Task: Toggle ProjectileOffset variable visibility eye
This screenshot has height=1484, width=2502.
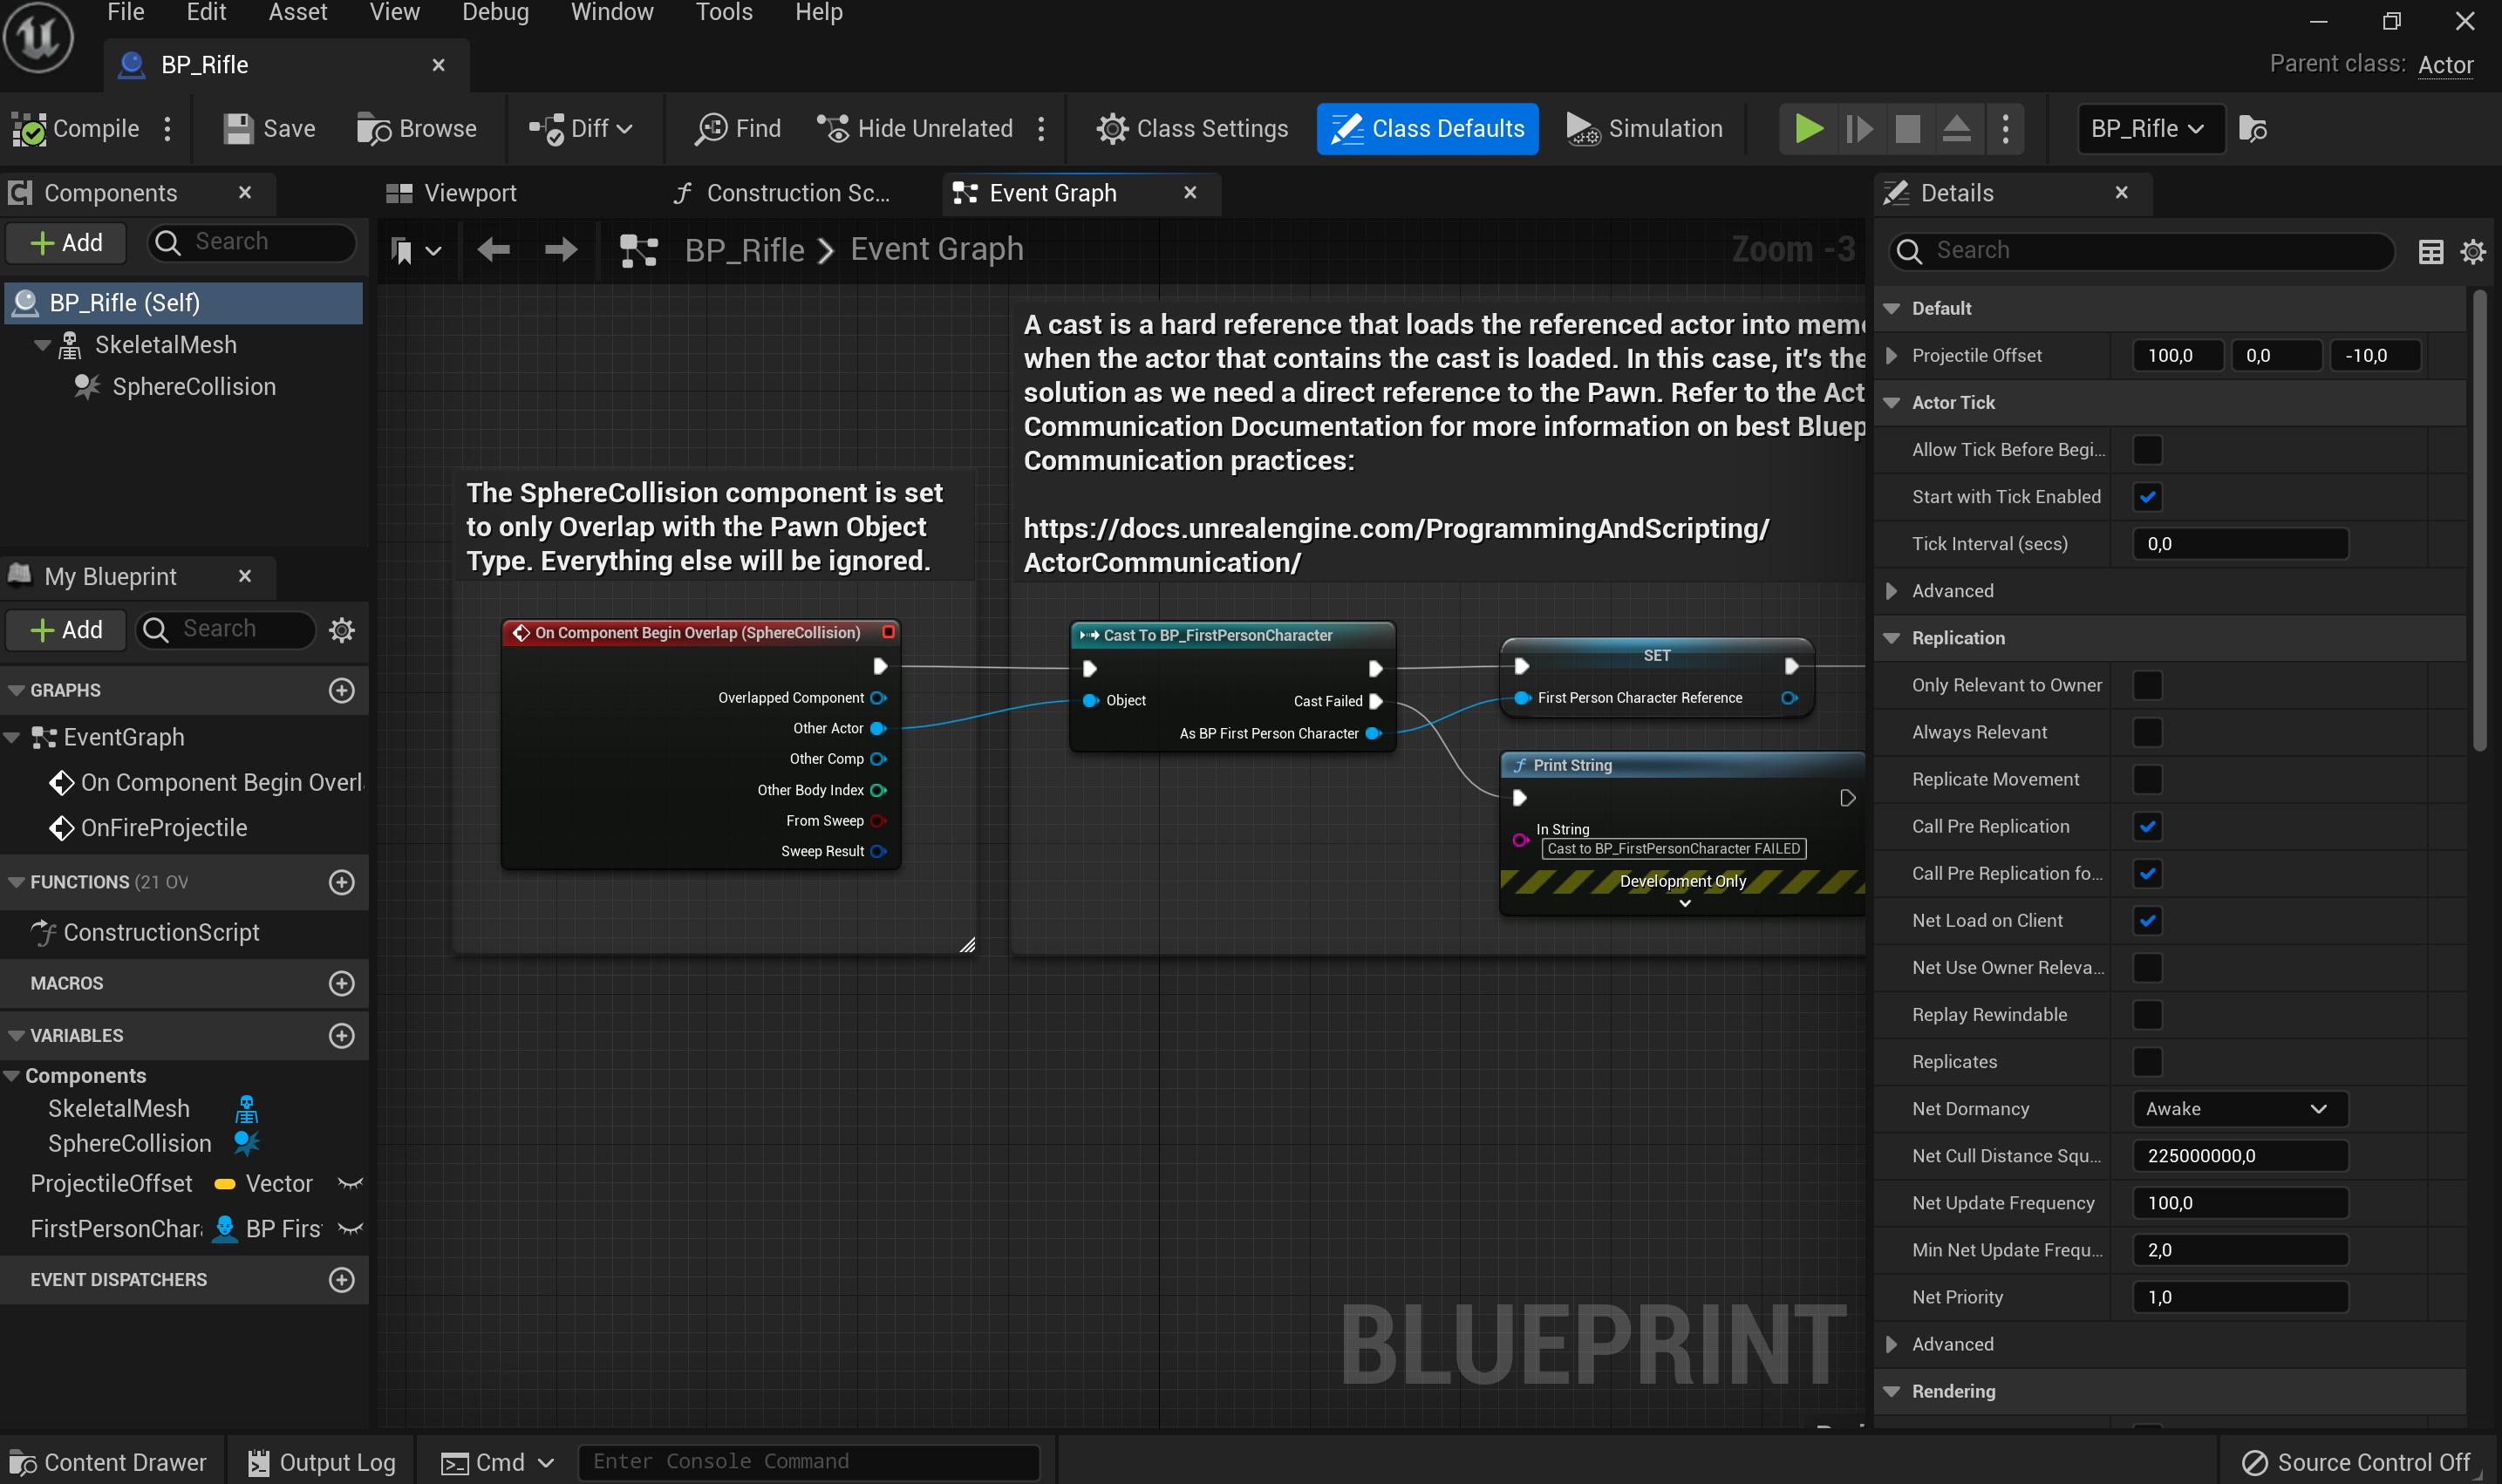Action: pyautogui.click(x=350, y=1184)
